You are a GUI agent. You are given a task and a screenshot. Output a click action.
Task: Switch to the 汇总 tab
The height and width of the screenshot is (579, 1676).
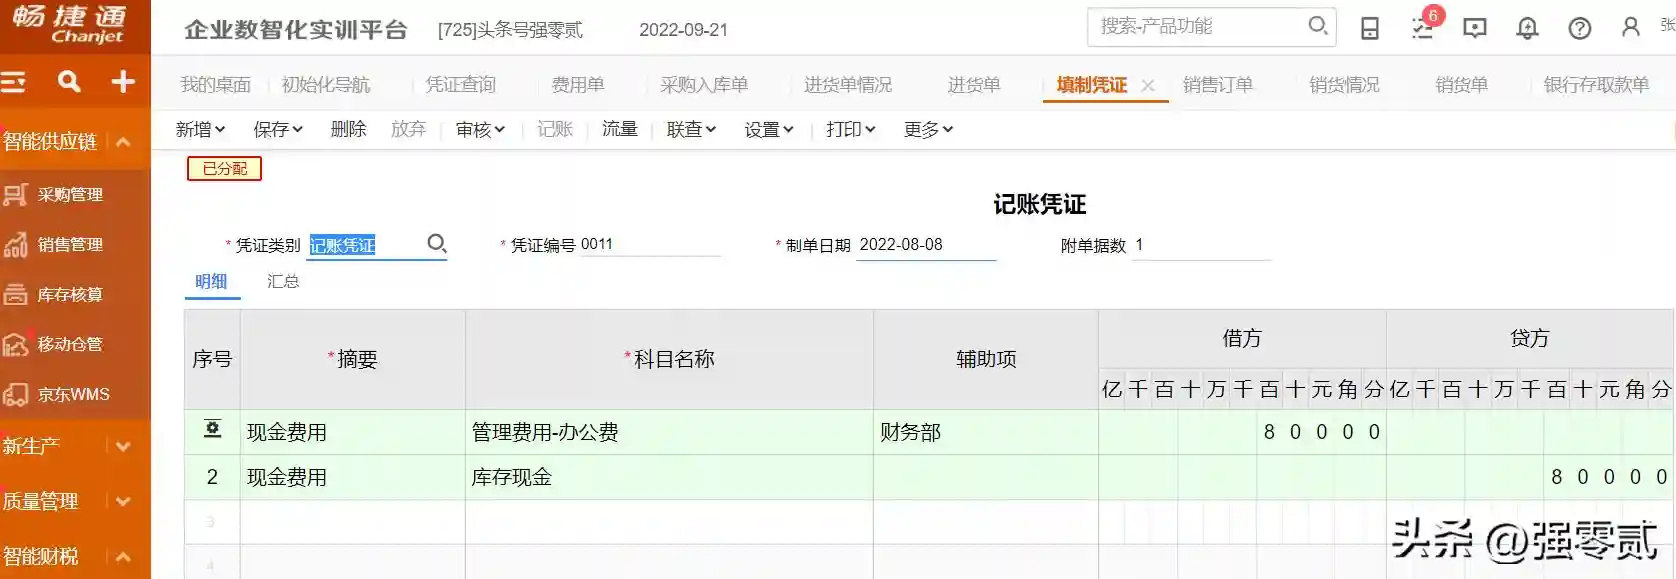click(283, 281)
